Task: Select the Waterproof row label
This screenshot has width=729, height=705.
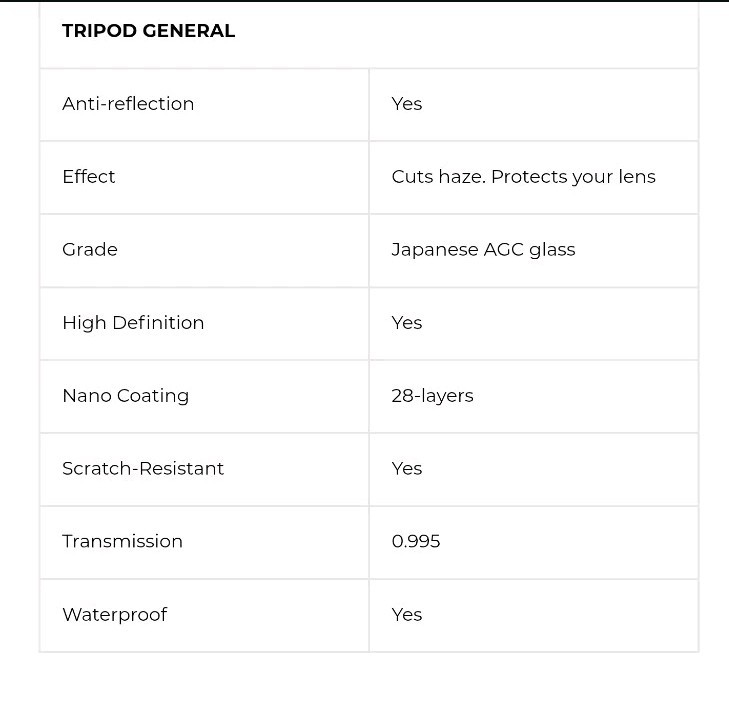Action: (x=114, y=615)
